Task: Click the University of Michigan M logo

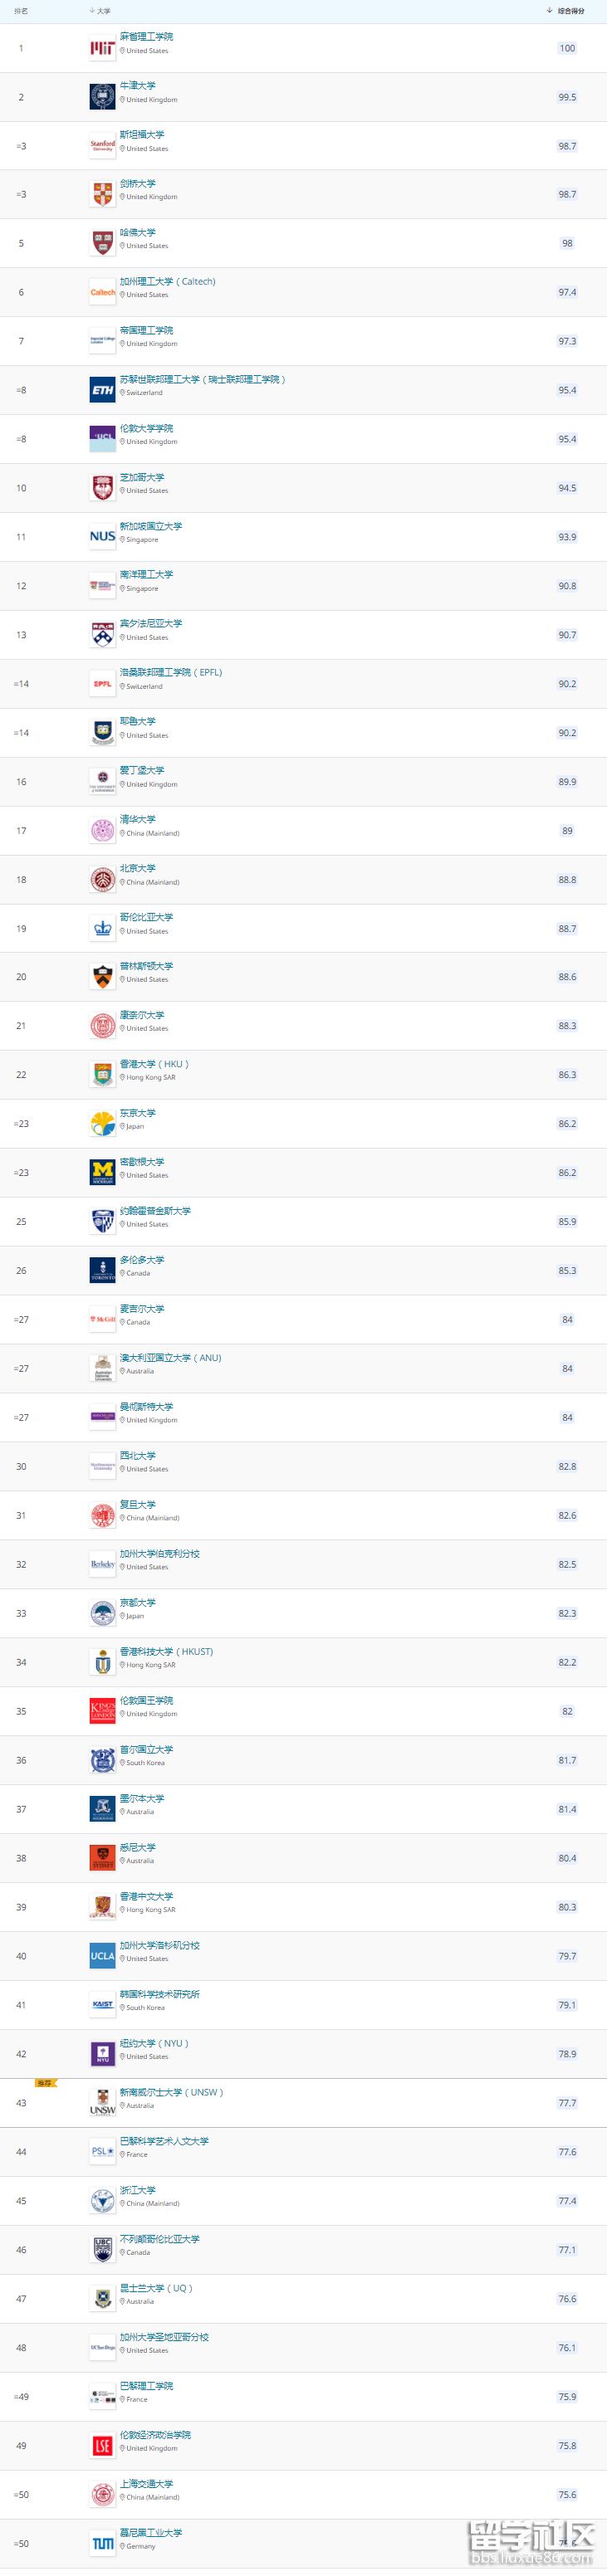Action: (x=102, y=1172)
